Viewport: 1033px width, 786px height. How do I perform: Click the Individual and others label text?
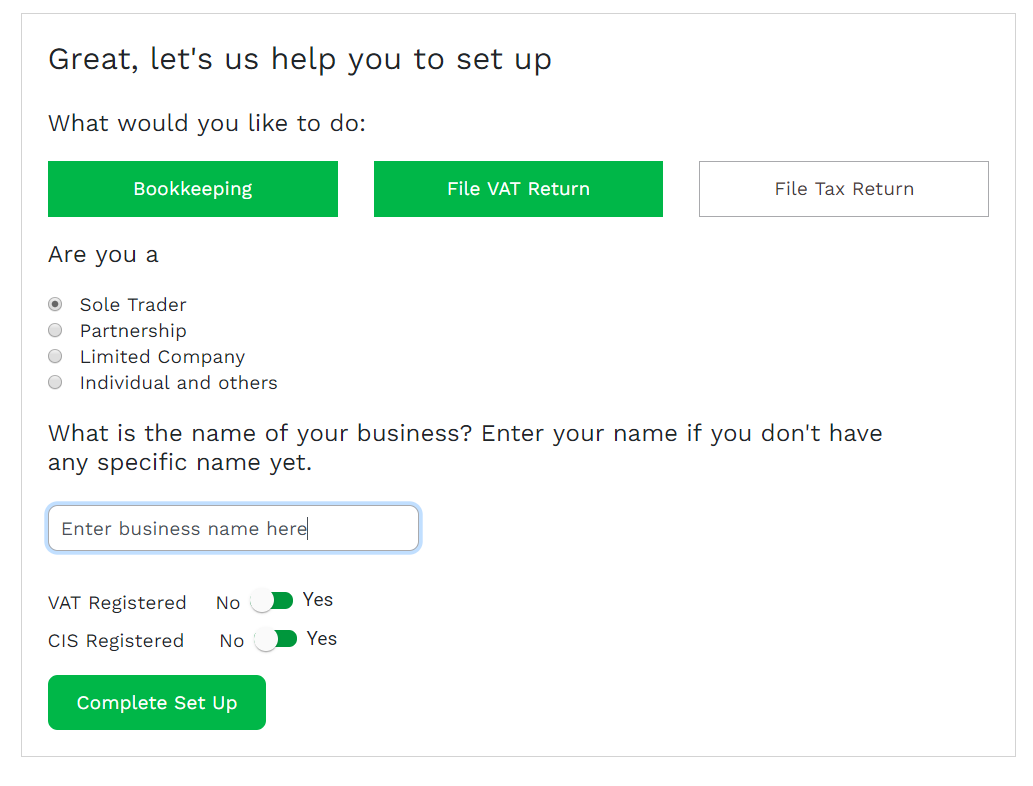[x=178, y=383]
